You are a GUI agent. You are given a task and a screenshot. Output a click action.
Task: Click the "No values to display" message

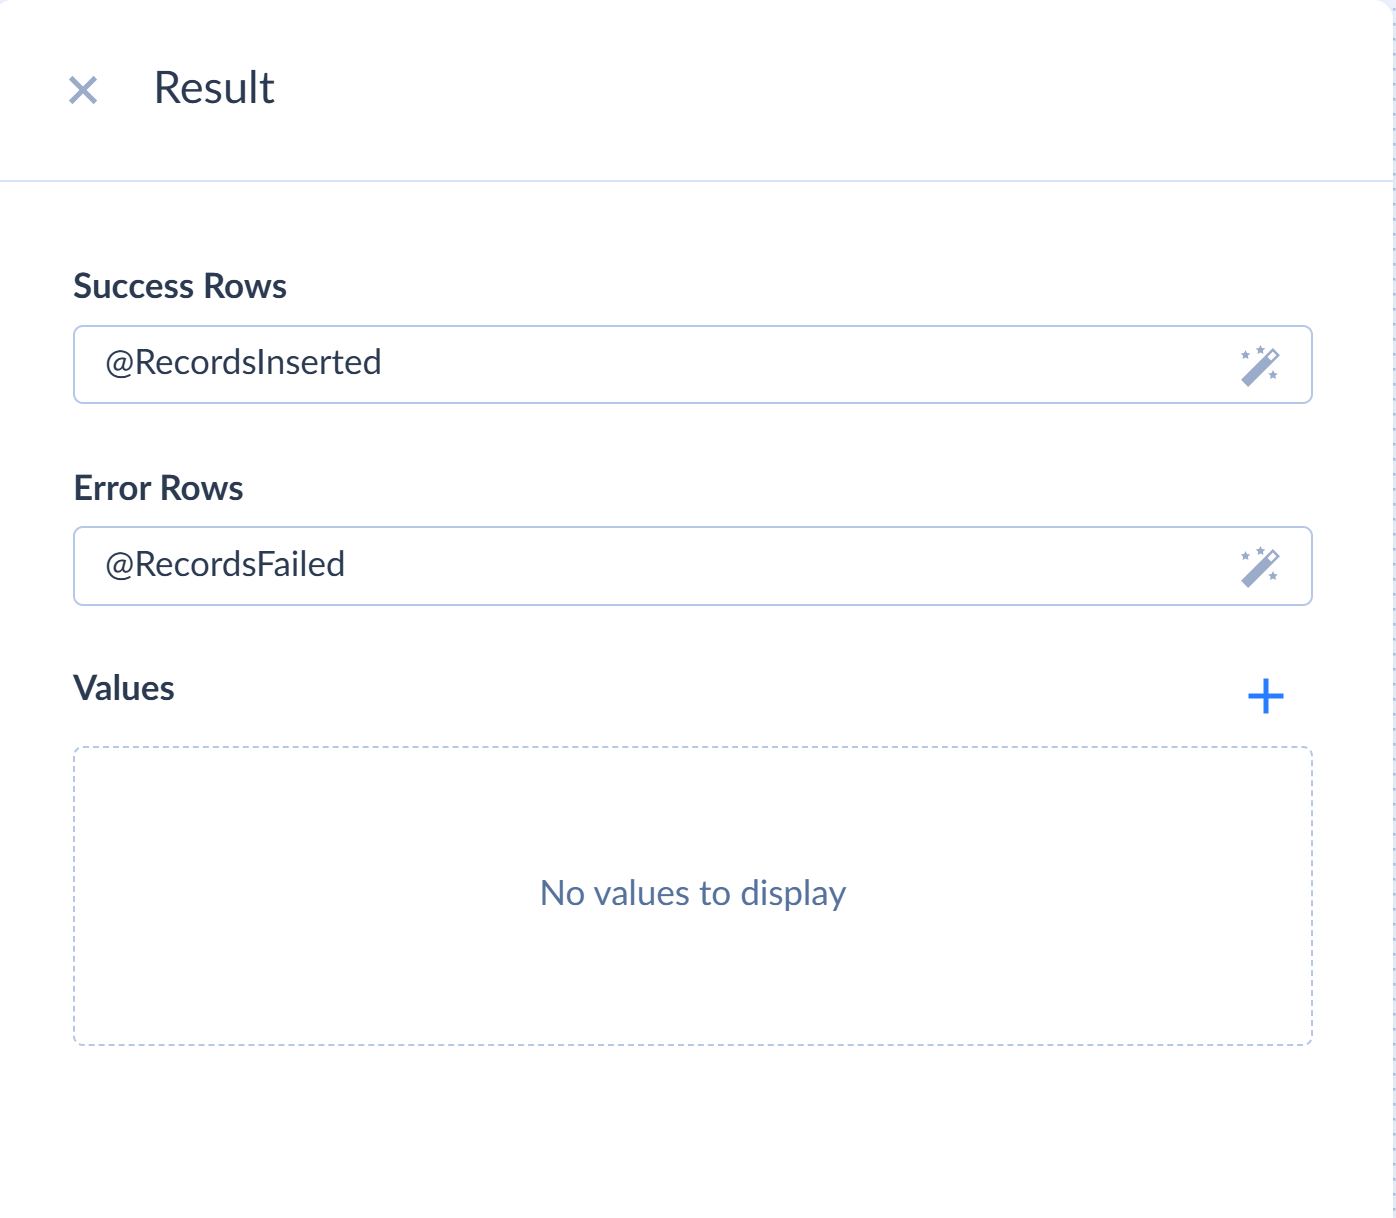692,893
